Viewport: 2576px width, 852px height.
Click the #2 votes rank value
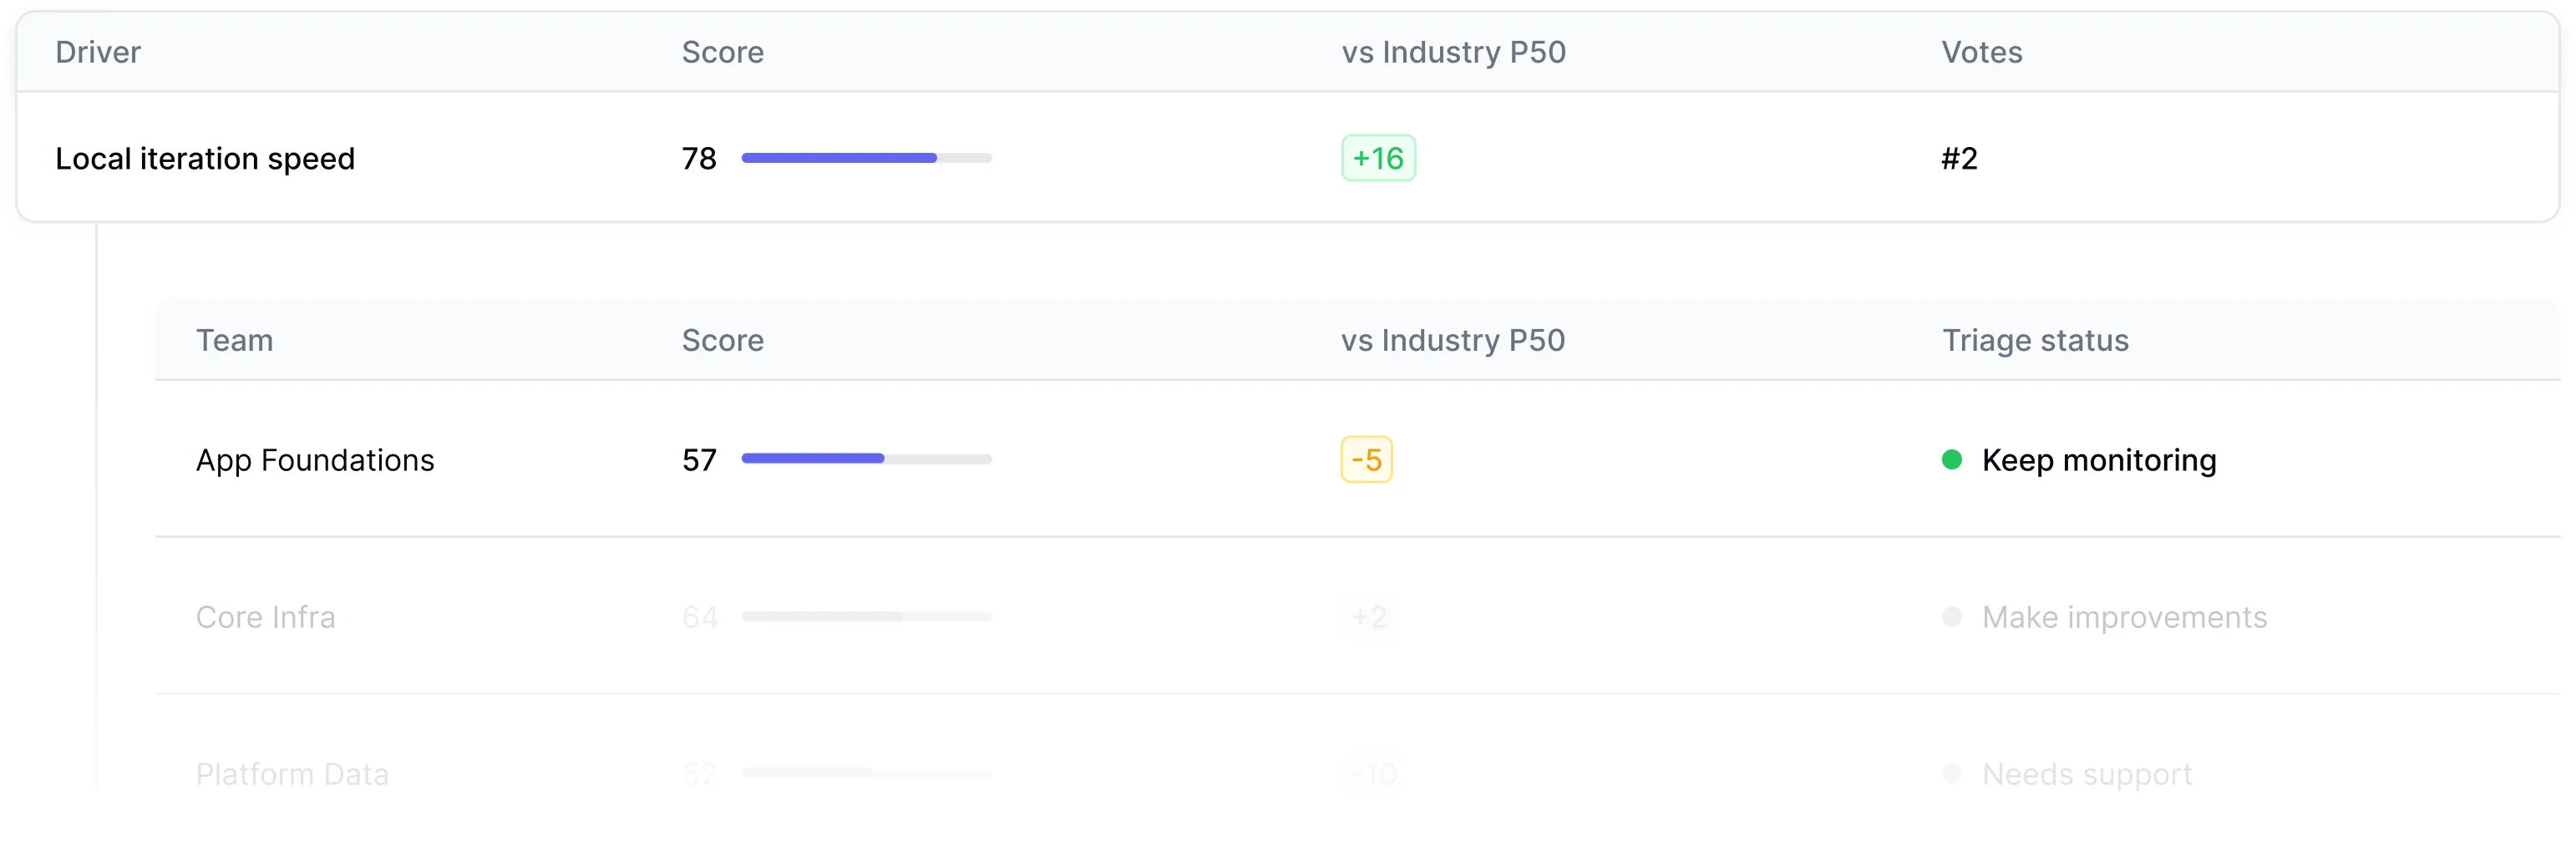point(1959,158)
